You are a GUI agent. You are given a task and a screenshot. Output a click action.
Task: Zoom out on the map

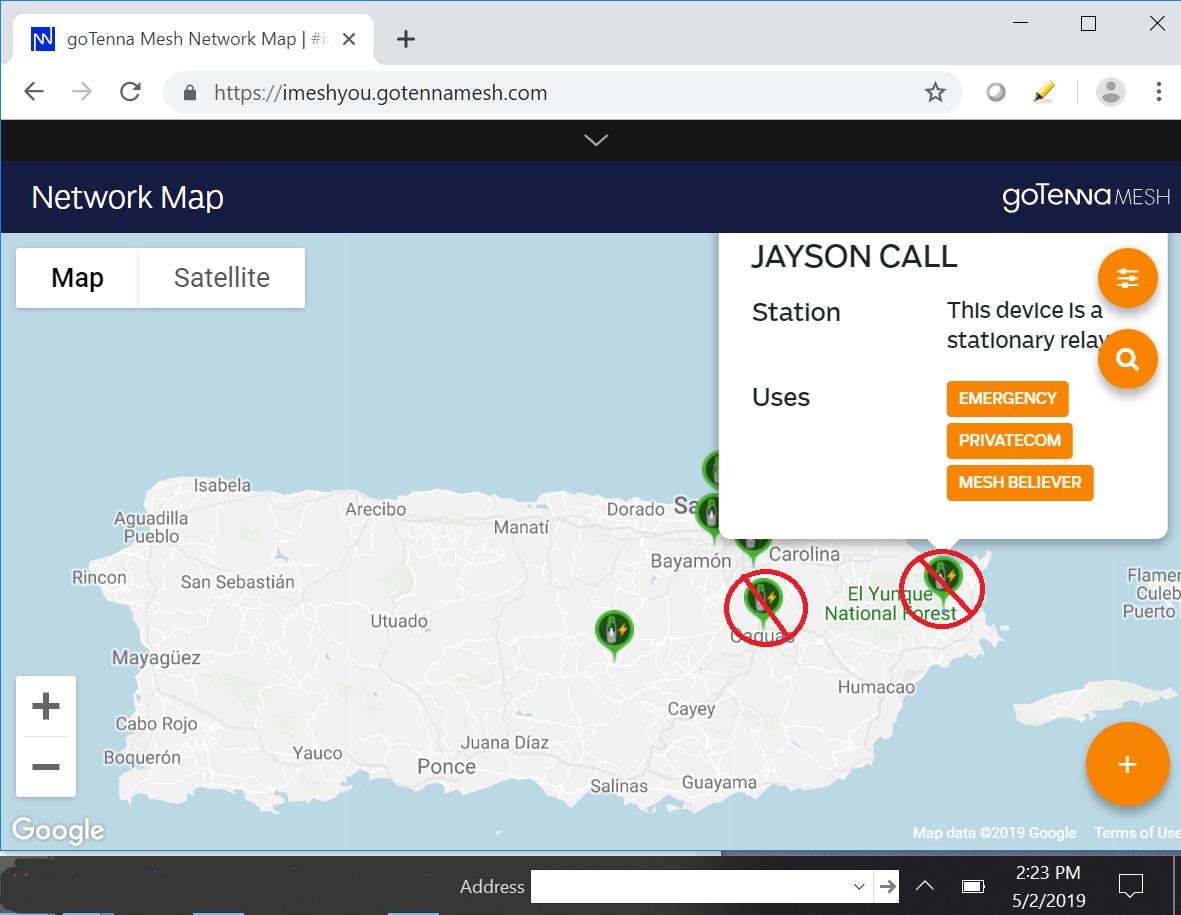coord(46,767)
